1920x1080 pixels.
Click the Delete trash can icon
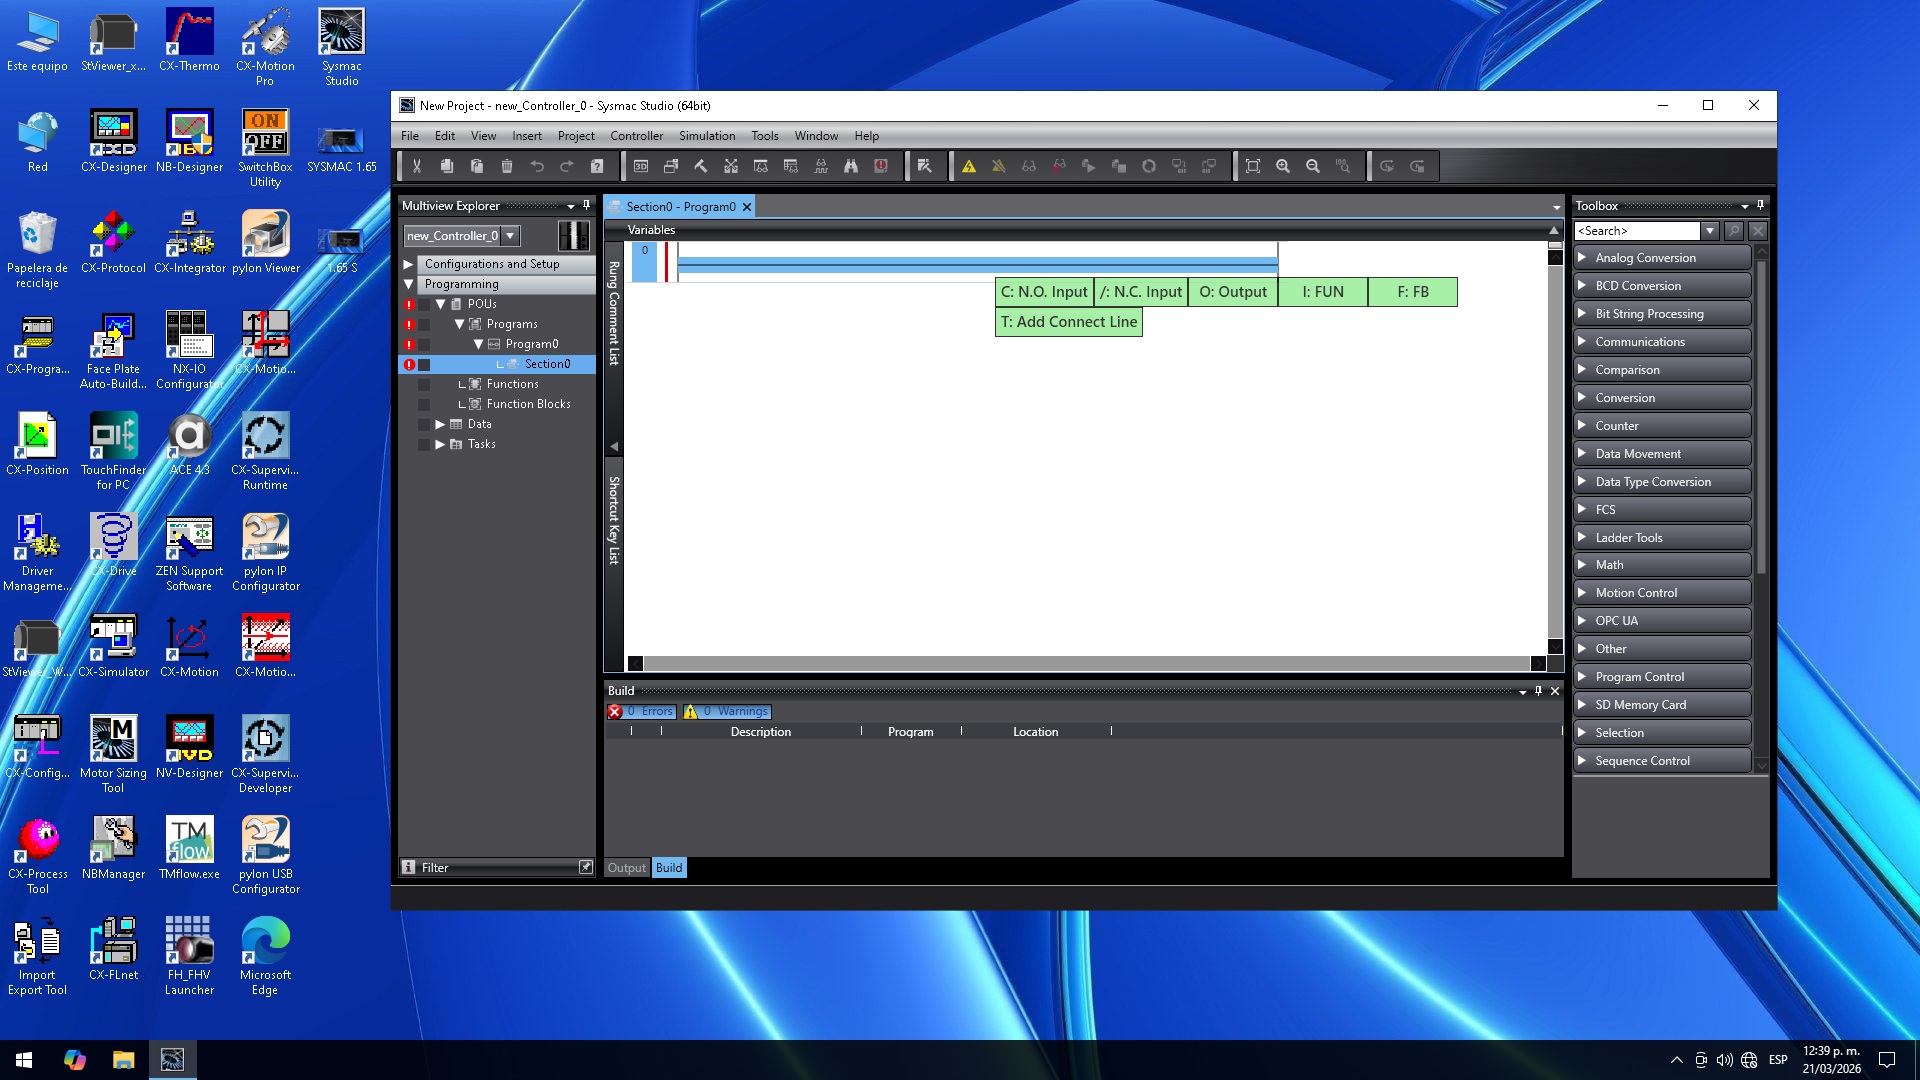click(507, 166)
